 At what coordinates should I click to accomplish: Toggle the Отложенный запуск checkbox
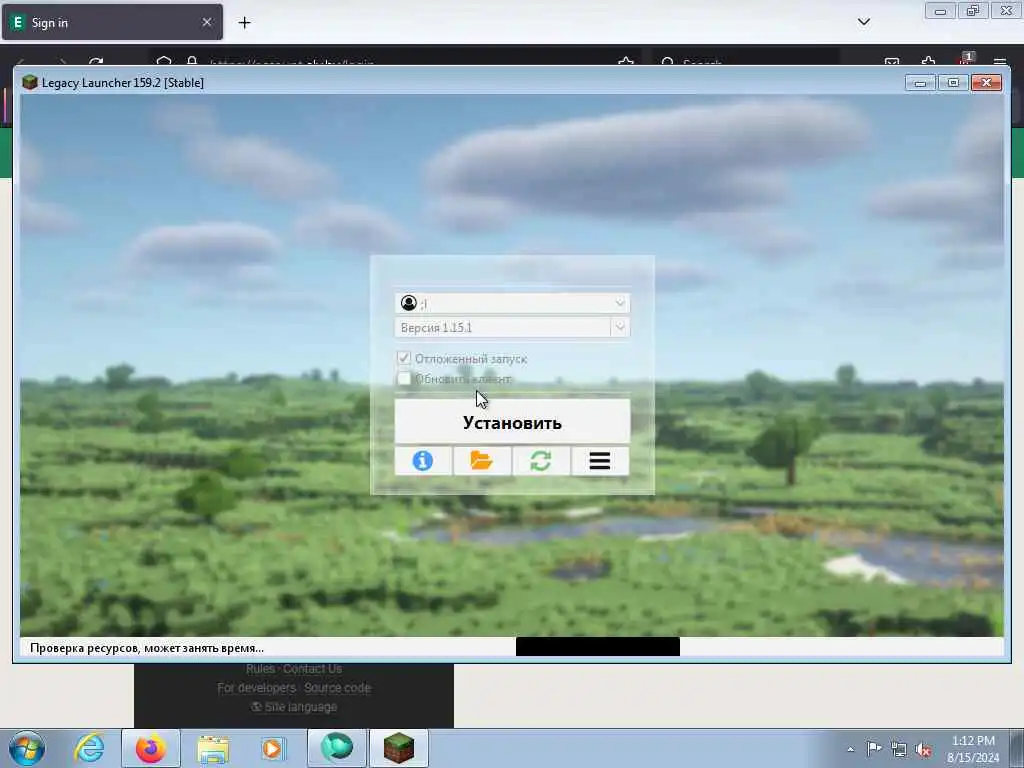(x=404, y=358)
